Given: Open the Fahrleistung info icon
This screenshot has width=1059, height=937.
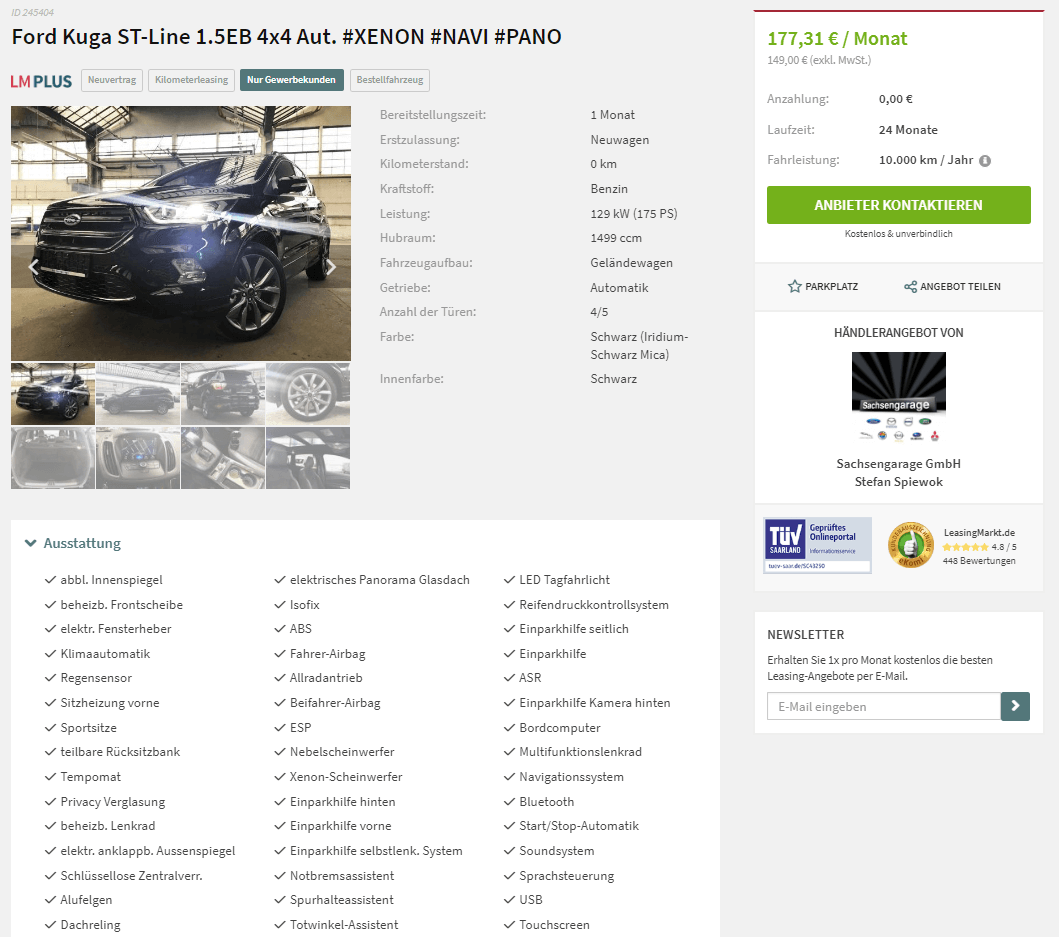Looking at the screenshot, I should click(985, 161).
